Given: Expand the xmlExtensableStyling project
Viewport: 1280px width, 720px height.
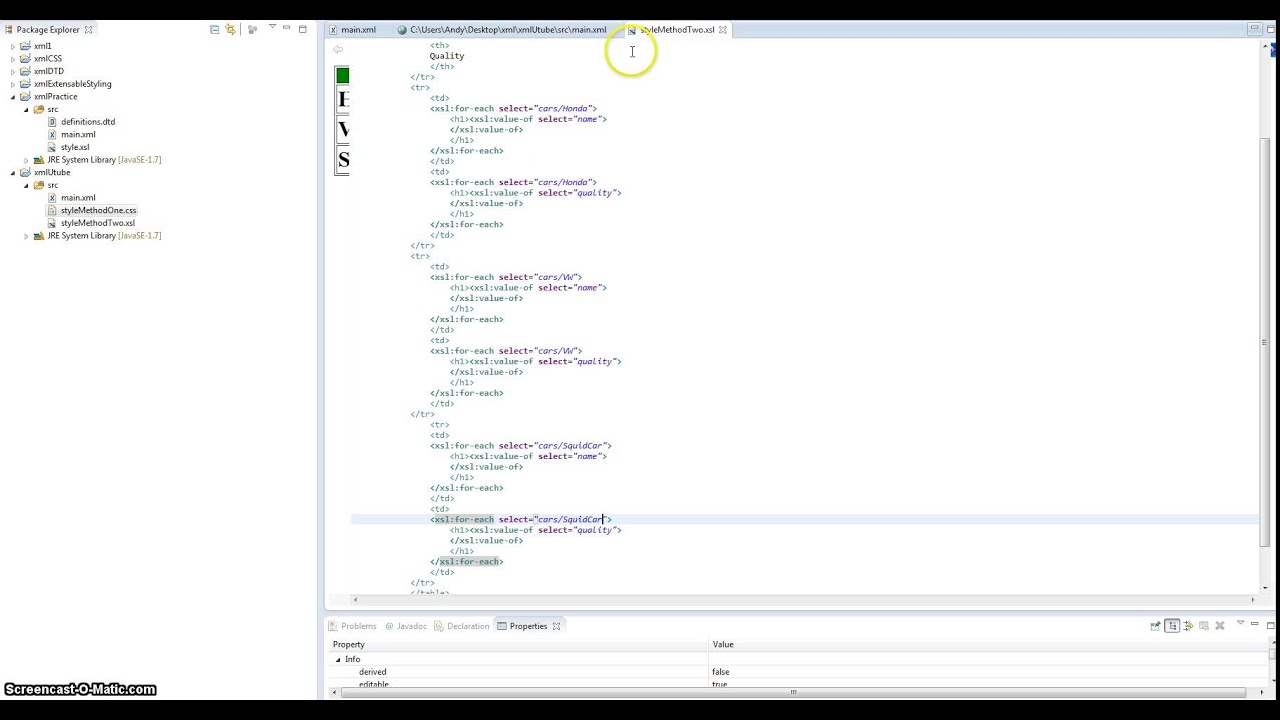Looking at the screenshot, I should [13, 84].
